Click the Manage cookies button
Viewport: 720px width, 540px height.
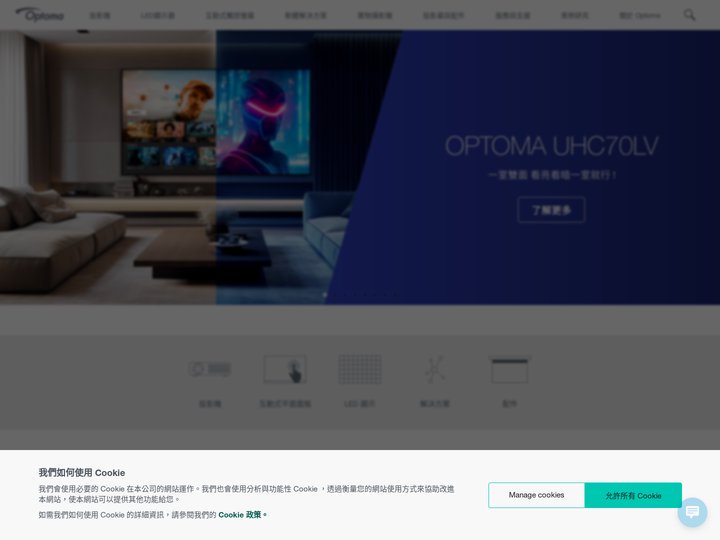tap(536, 495)
